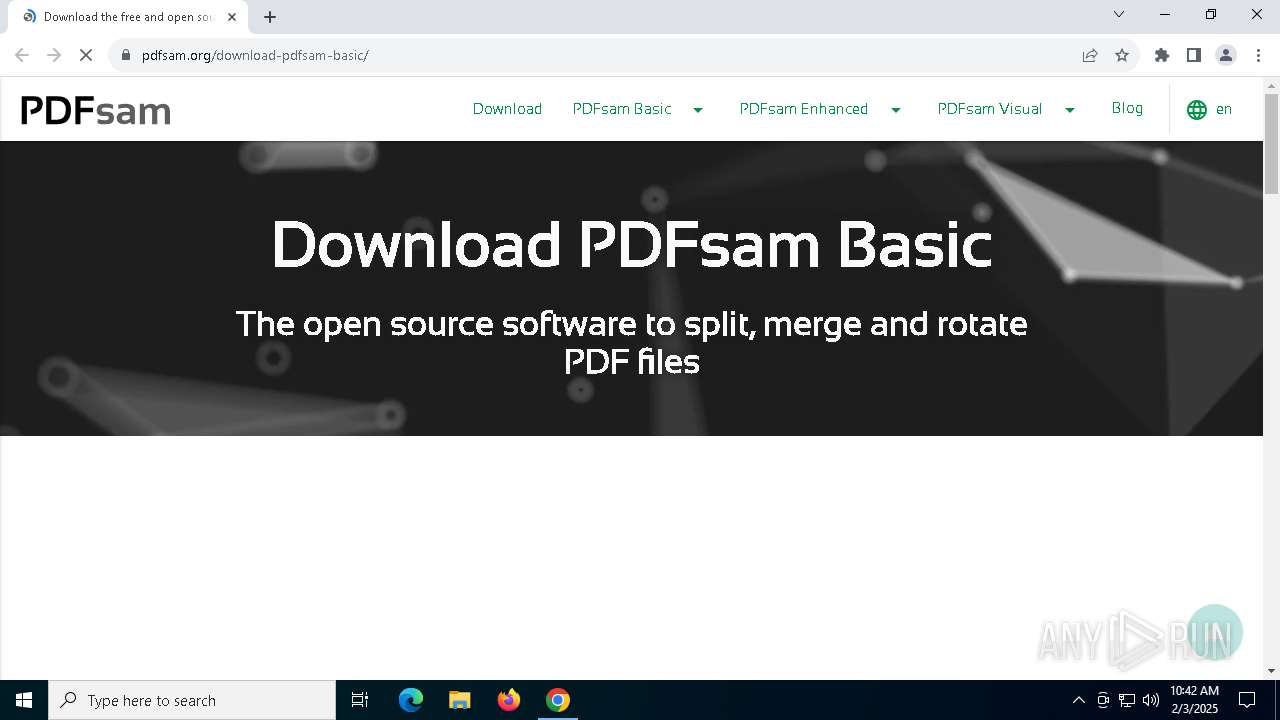
Task: Open the volume tray icon
Action: 1151,700
